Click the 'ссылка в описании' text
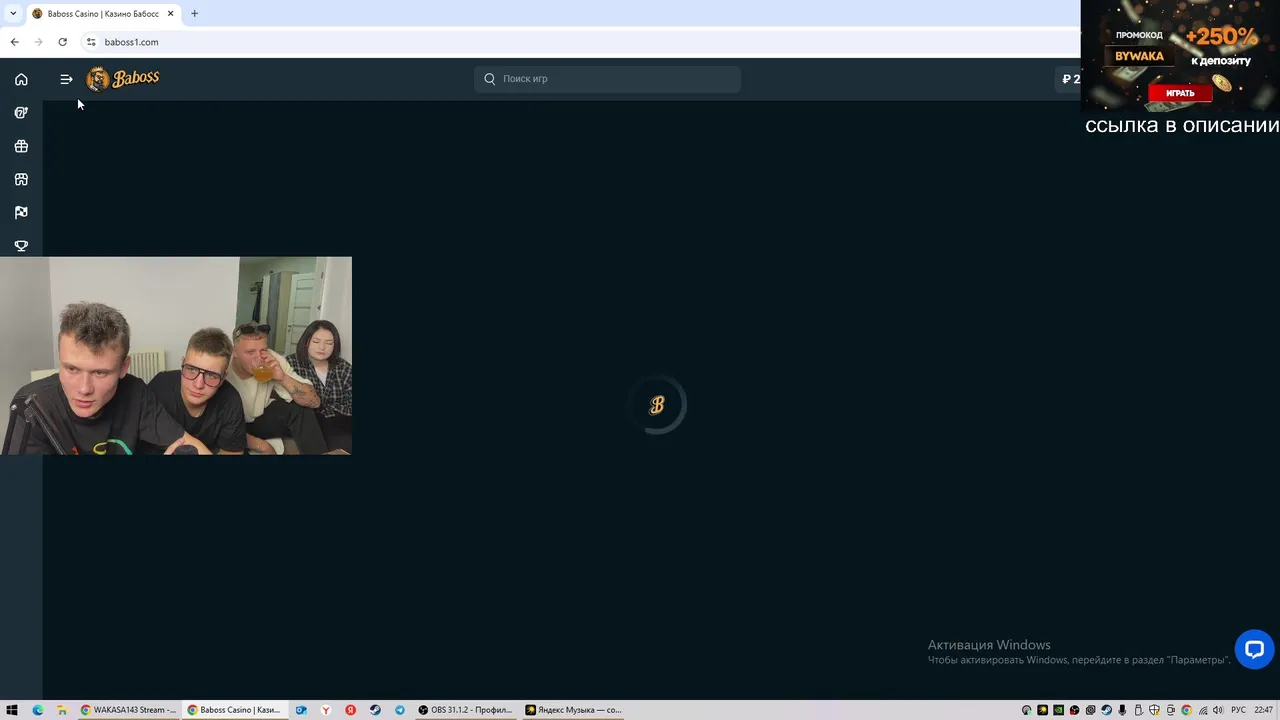This screenshot has height=720, width=1280. 1182,126
